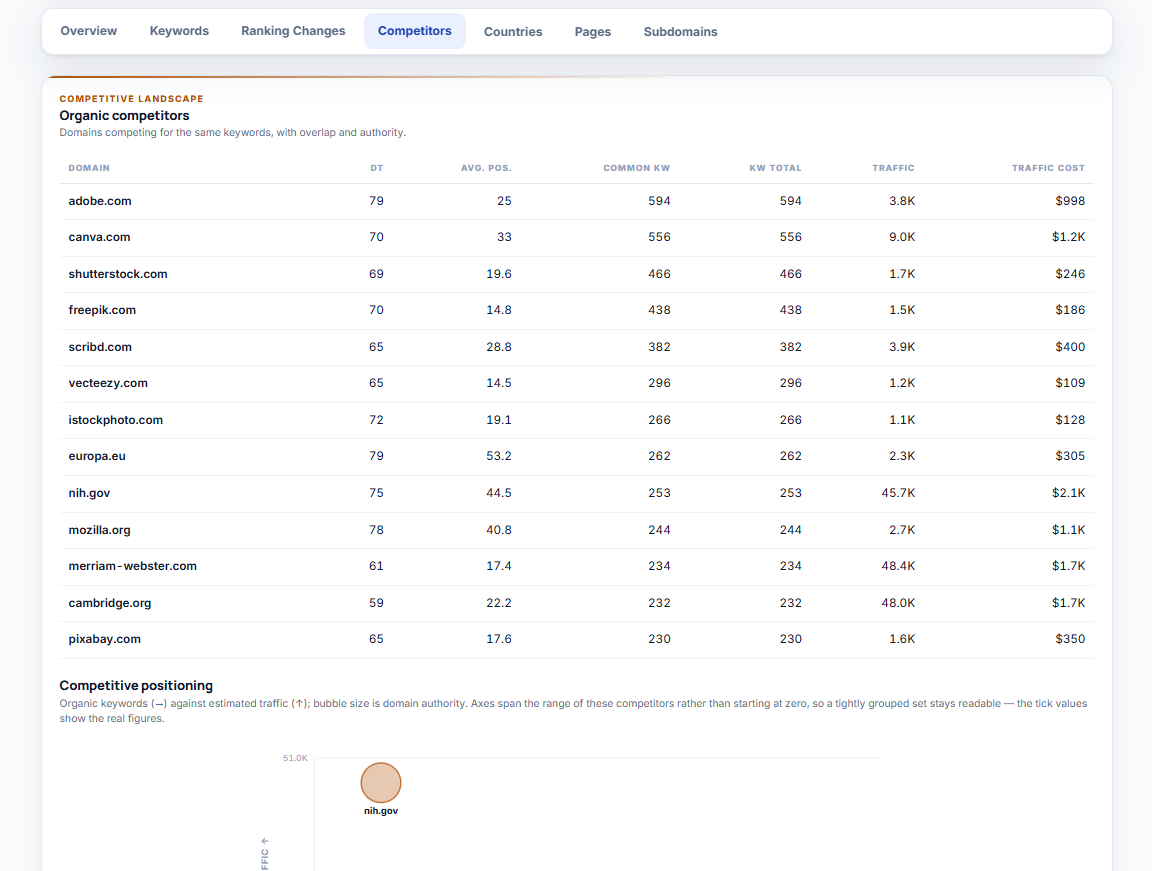
Task: Click the COMMON KW column header
Action: pyautogui.click(x=636, y=168)
